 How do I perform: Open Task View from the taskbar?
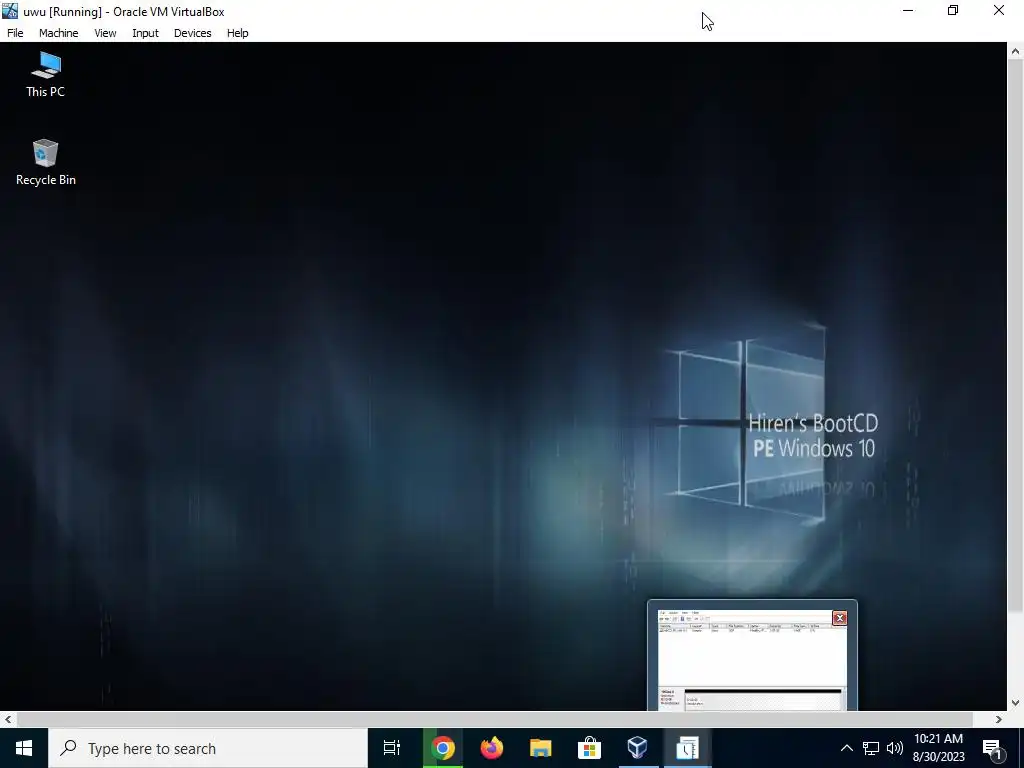(392, 748)
